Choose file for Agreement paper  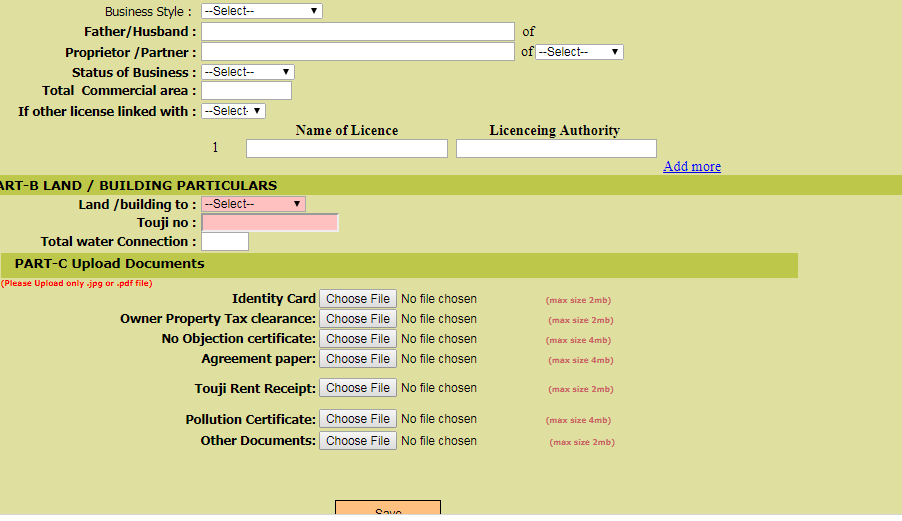tap(358, 359)
